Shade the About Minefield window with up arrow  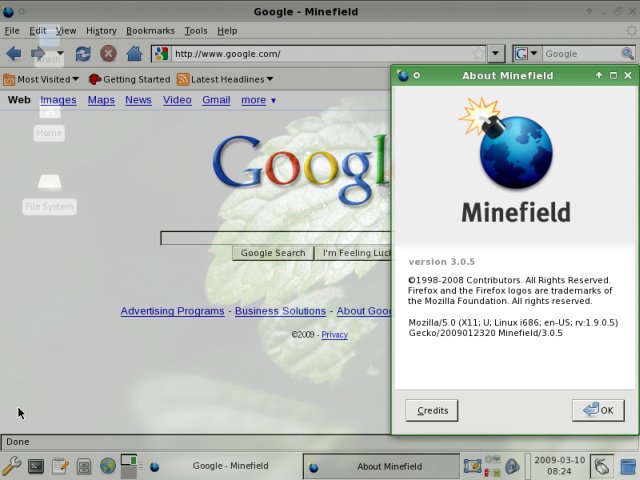point(599,76)
